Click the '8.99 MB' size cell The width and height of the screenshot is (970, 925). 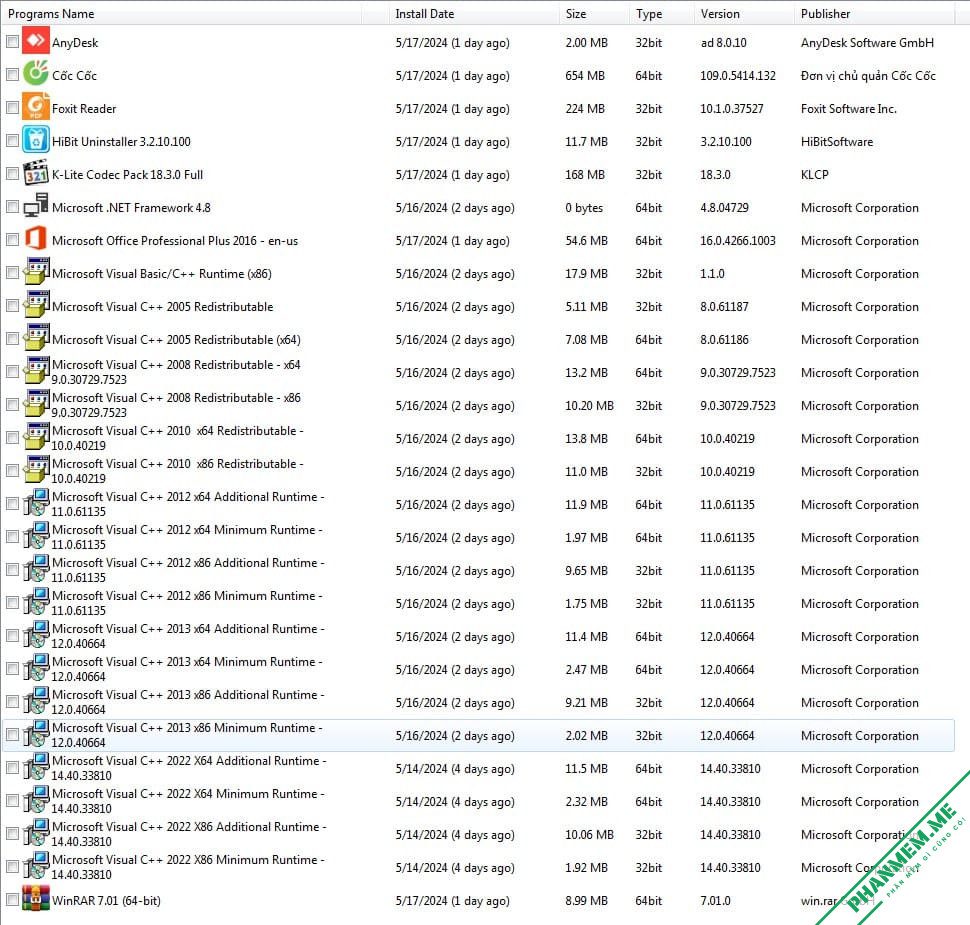[586, 901]
